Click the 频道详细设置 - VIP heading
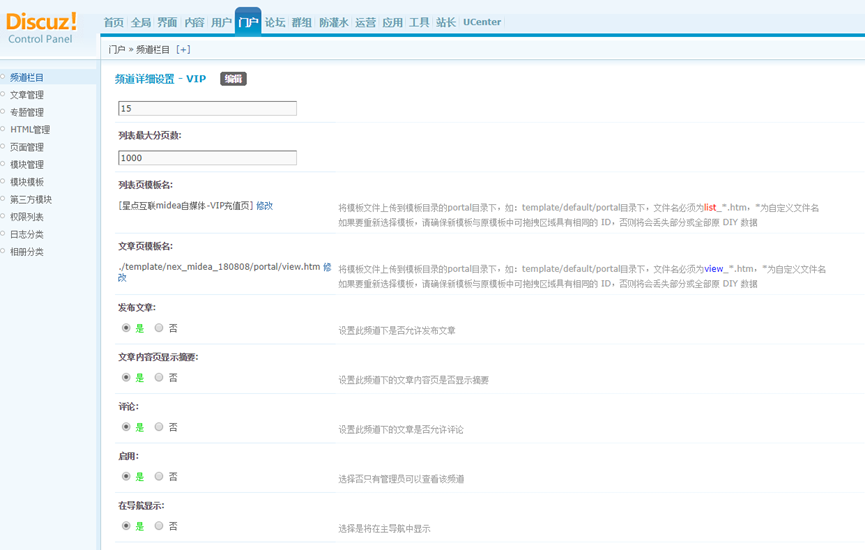 [161, 79]
